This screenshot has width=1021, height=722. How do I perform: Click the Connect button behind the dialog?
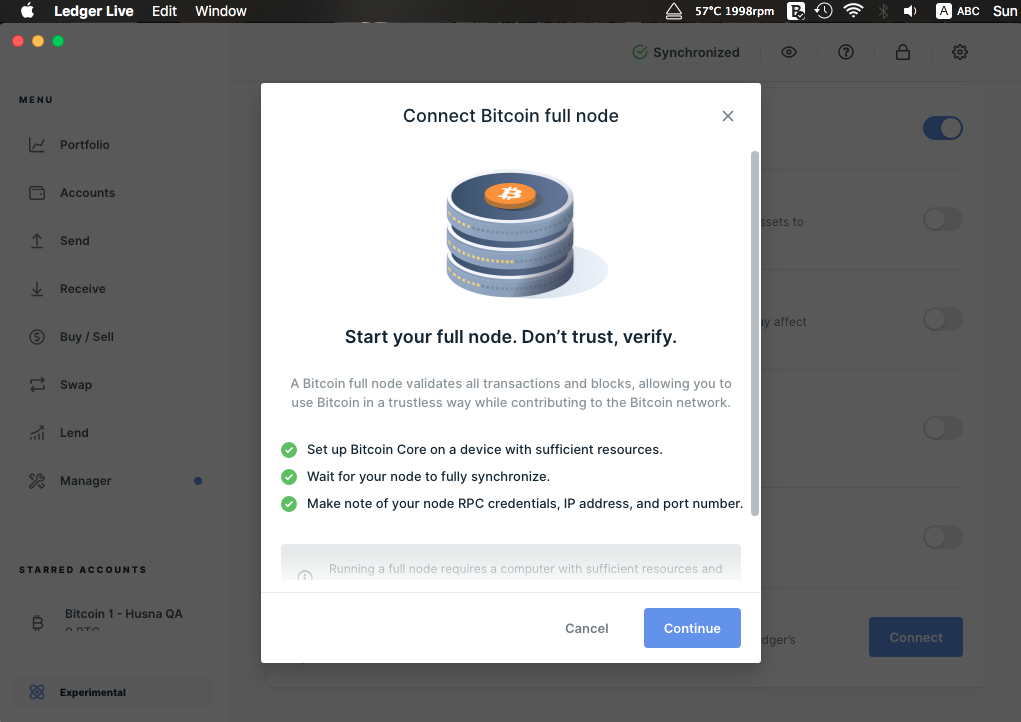click(x=916, y=637)
